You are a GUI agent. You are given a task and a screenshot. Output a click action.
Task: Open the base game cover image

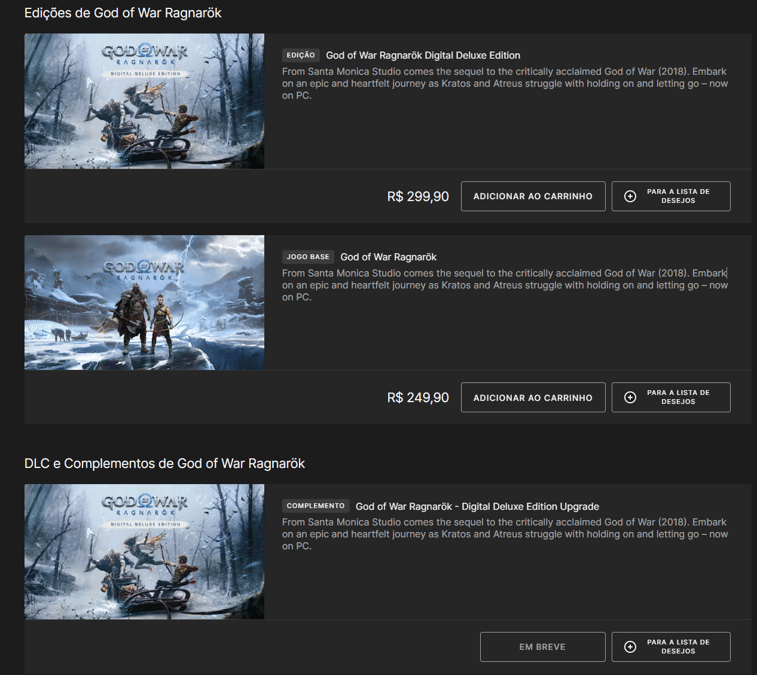pyautogui.click(x=144, y=303)
